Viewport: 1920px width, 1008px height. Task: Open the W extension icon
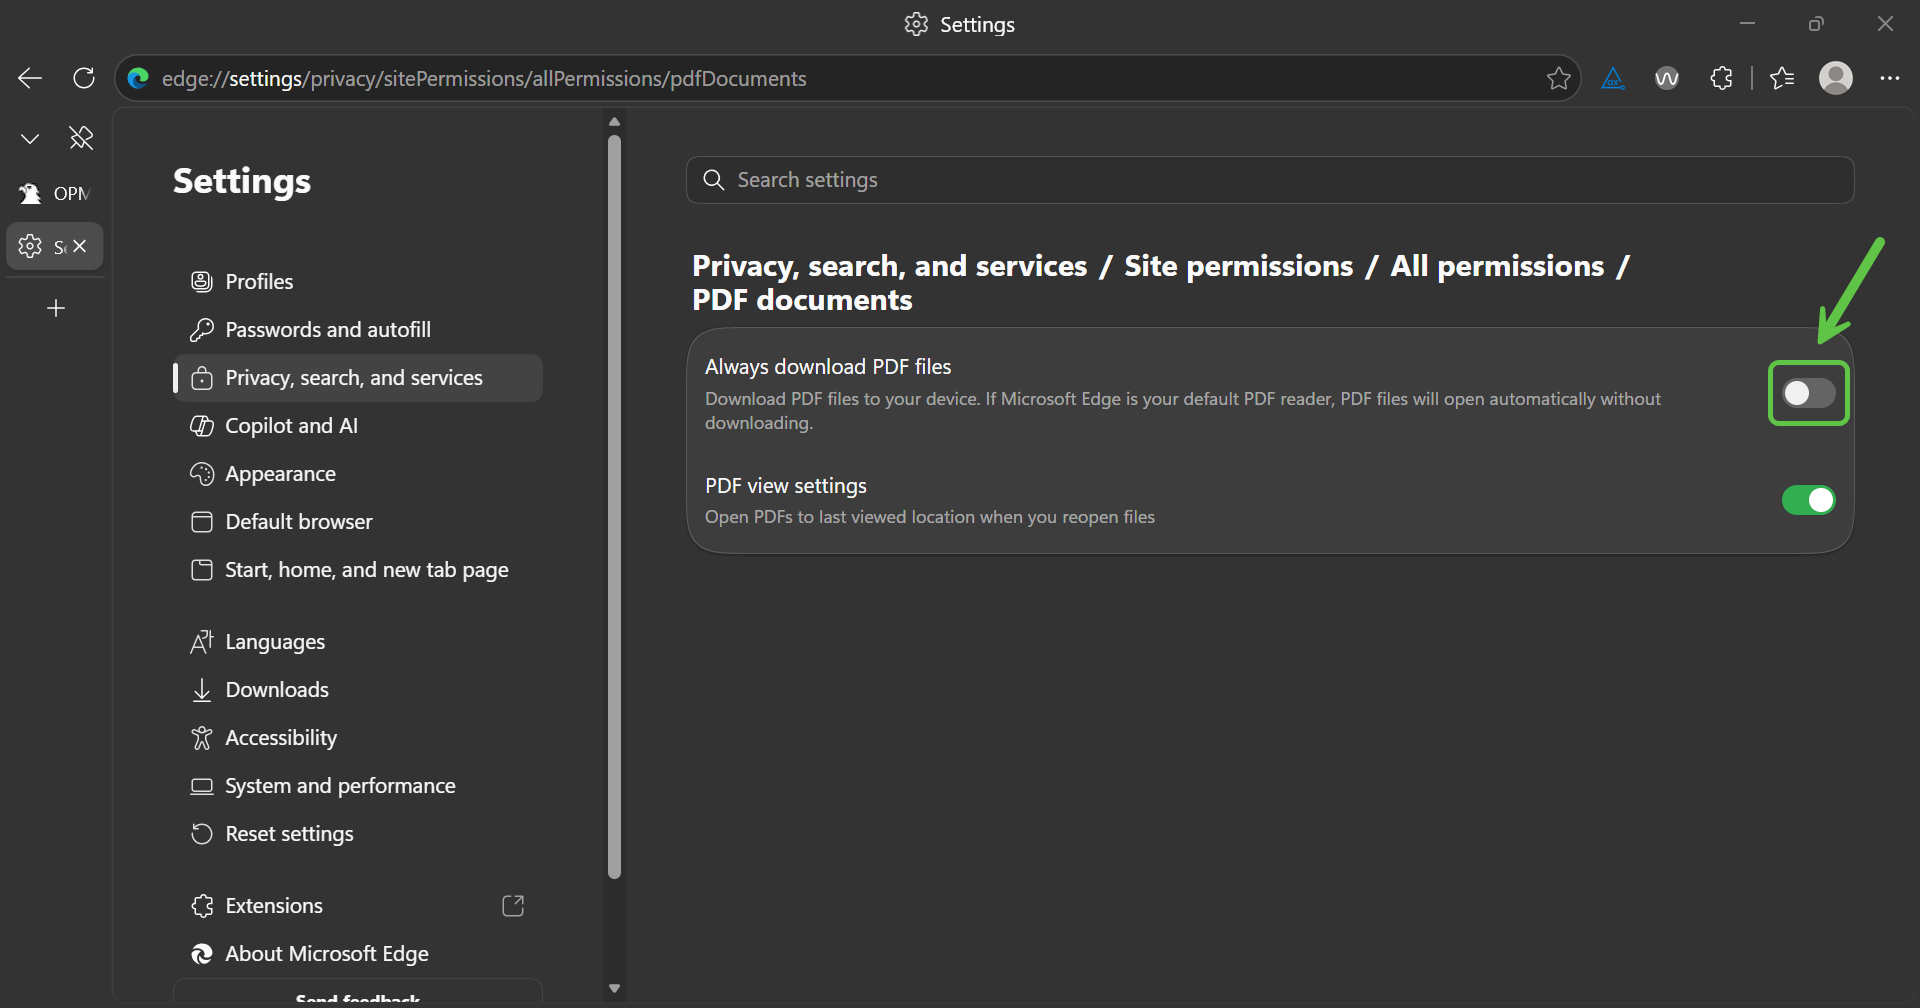(x=1667, y=78)
